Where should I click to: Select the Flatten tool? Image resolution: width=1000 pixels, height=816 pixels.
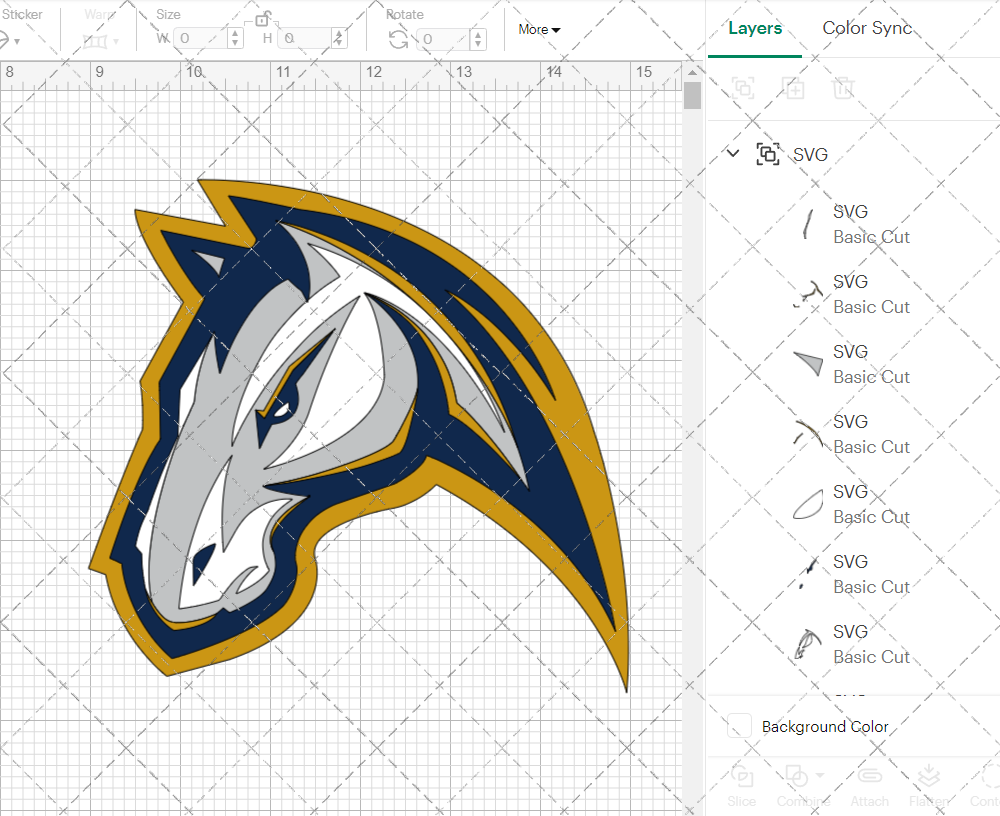tap(929, 785)
